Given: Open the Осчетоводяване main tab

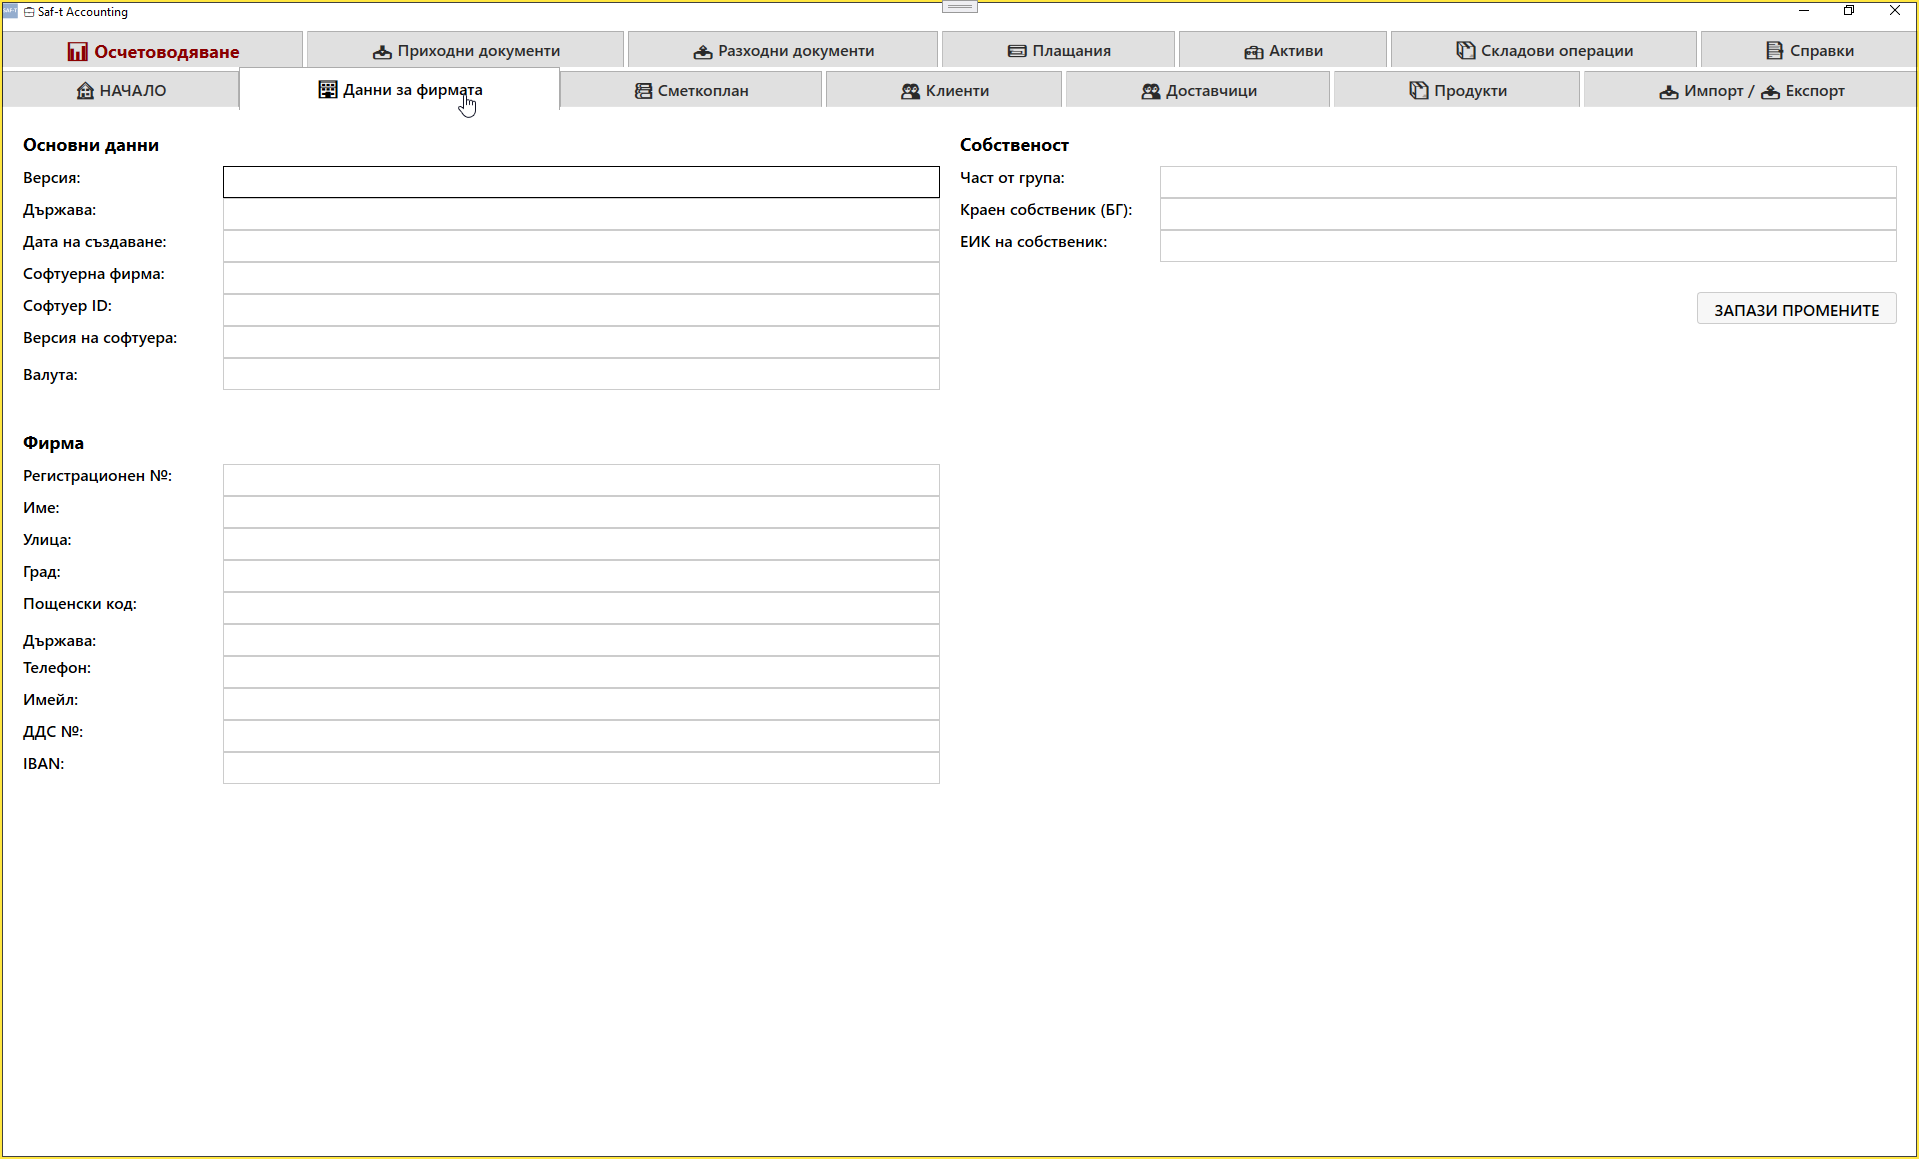Looking at the screenshot, I should 153,50.
